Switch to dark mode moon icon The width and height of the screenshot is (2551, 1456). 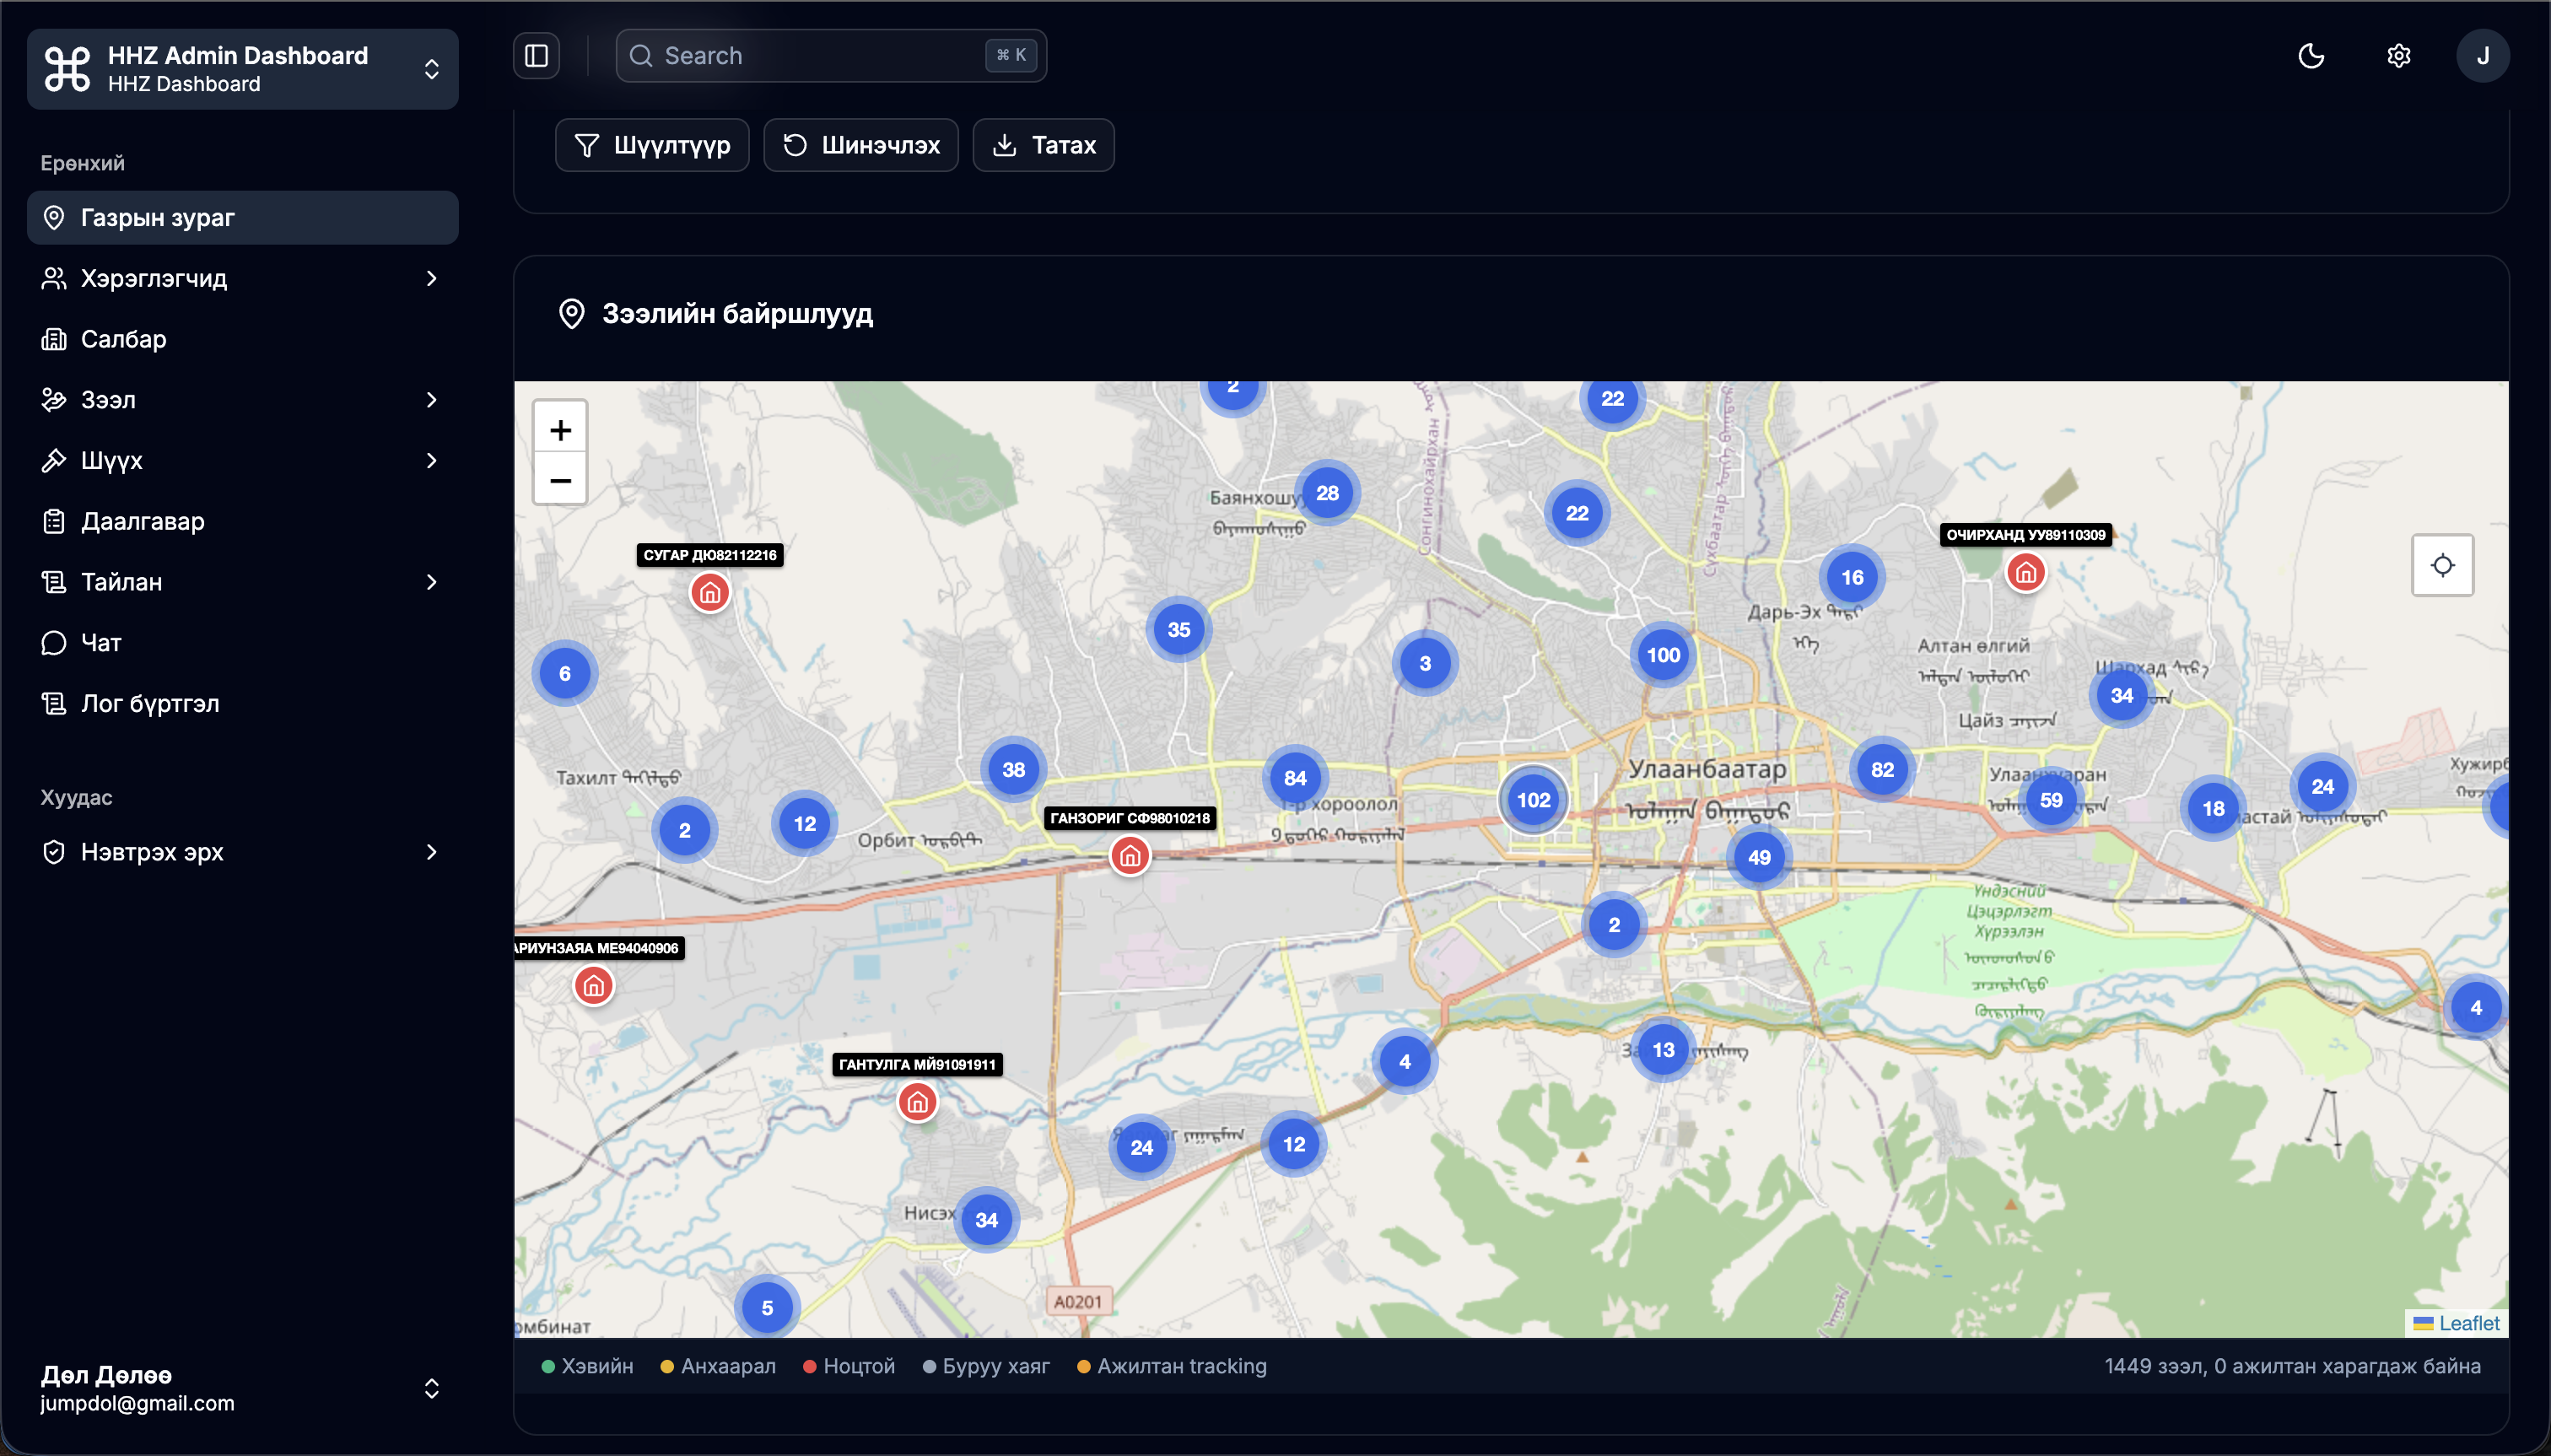pyautogui.click(x=2311, y=56)
